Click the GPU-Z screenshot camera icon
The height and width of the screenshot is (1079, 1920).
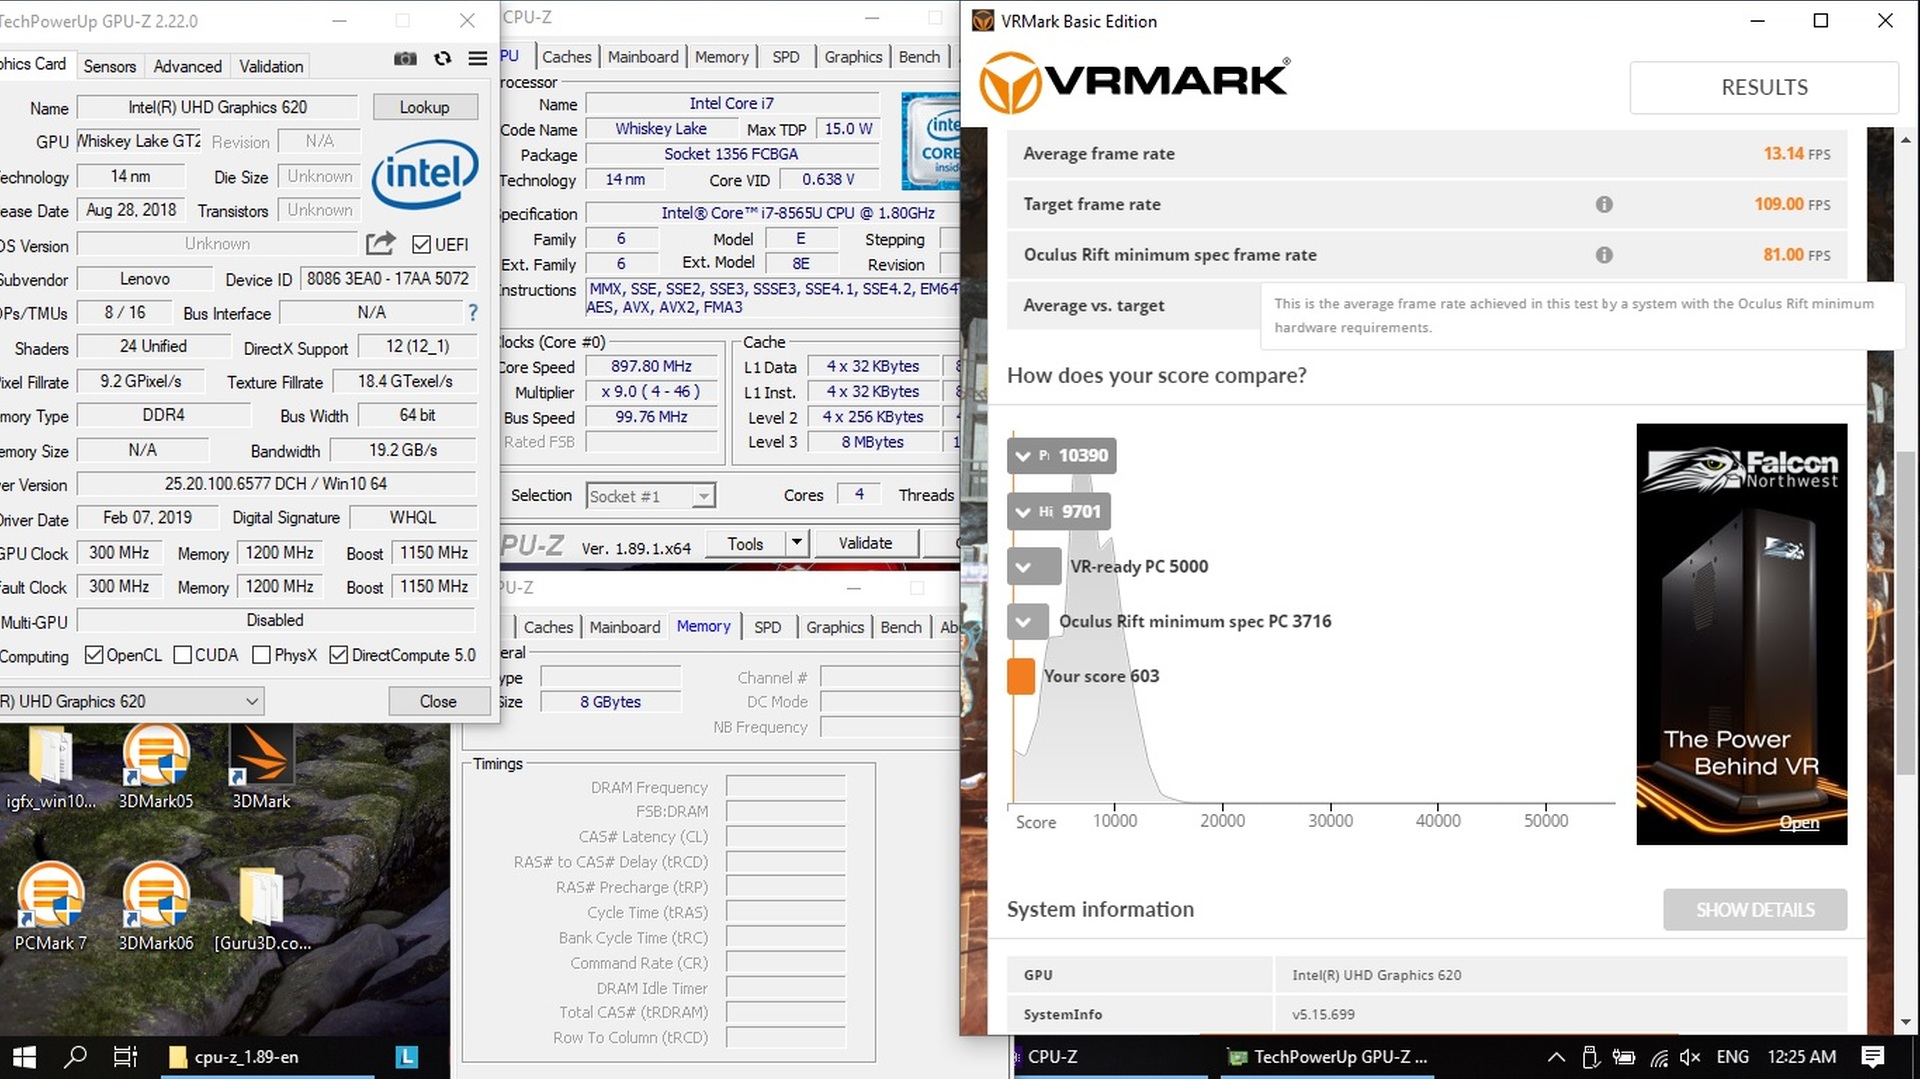click(x=405, y=58)
